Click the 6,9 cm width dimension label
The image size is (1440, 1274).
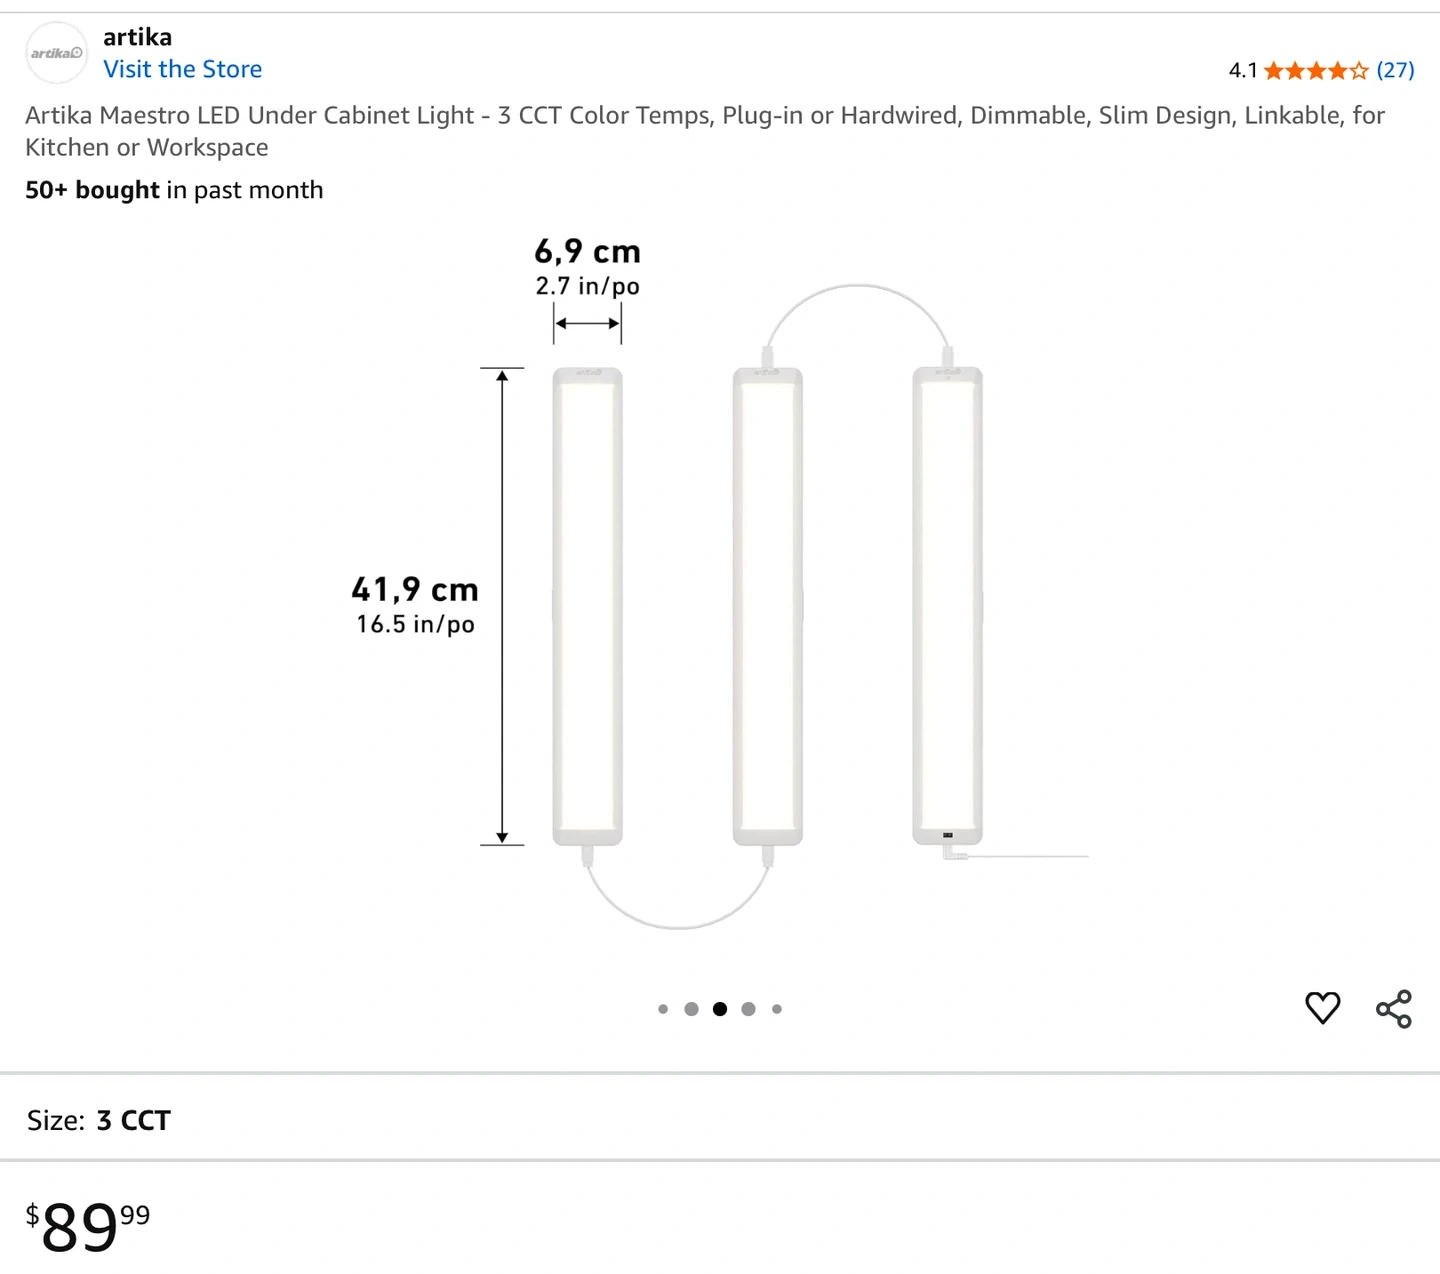click(x=587, y=252)
